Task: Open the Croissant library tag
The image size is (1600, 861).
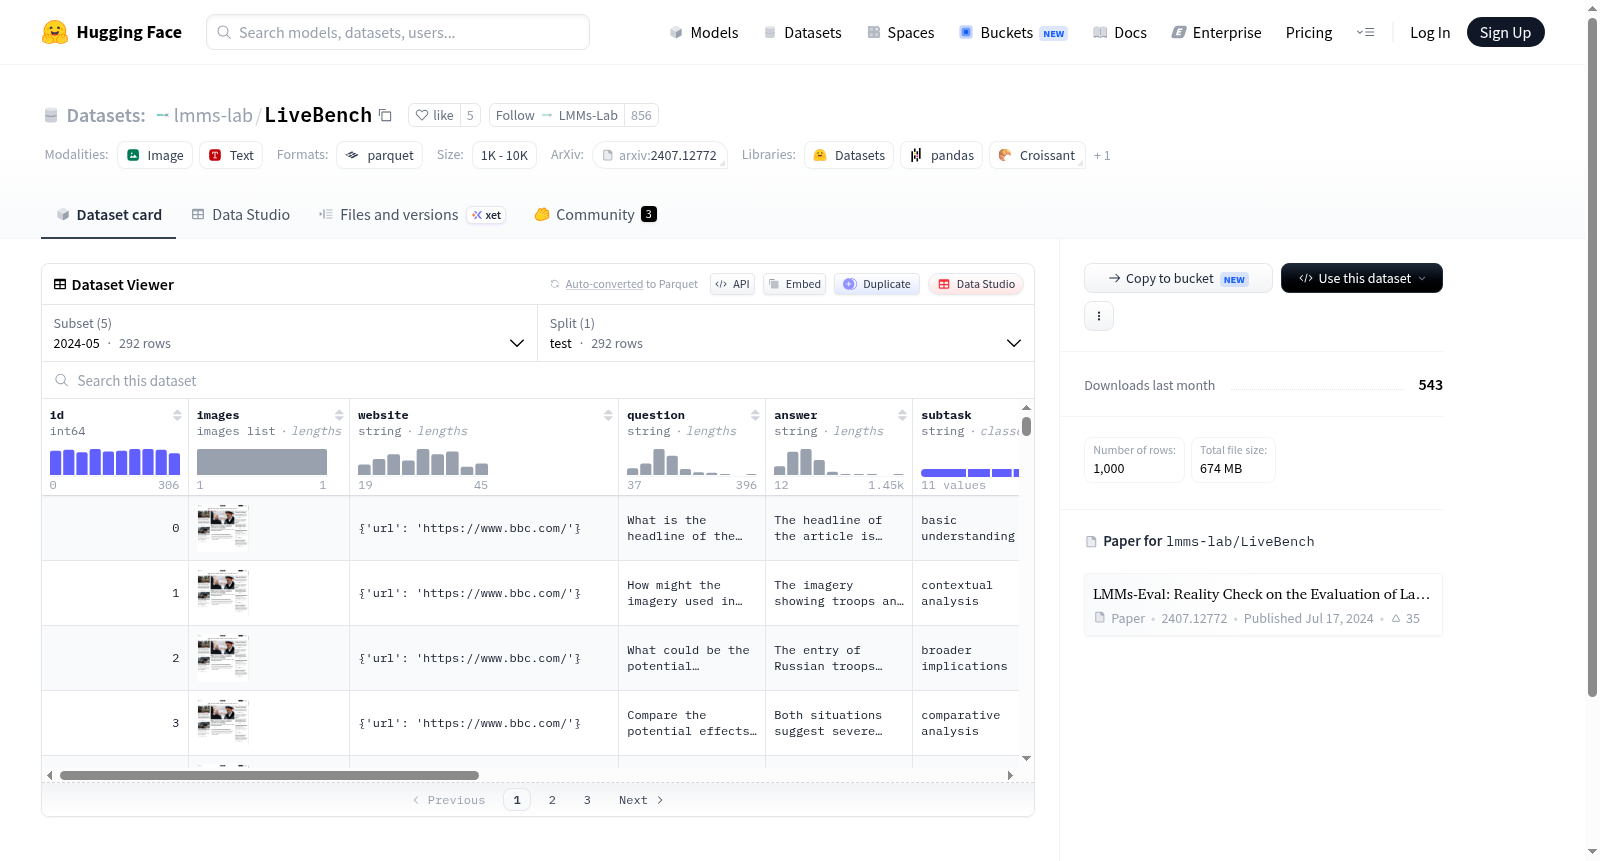Action: coord(1037,155)
